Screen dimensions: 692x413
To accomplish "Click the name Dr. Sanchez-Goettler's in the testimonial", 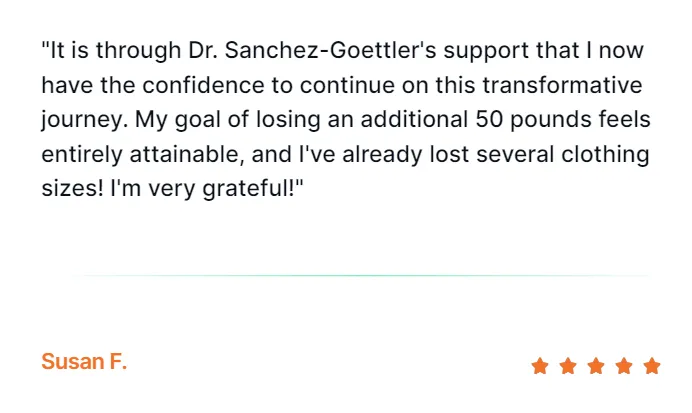I will [312, 50].
